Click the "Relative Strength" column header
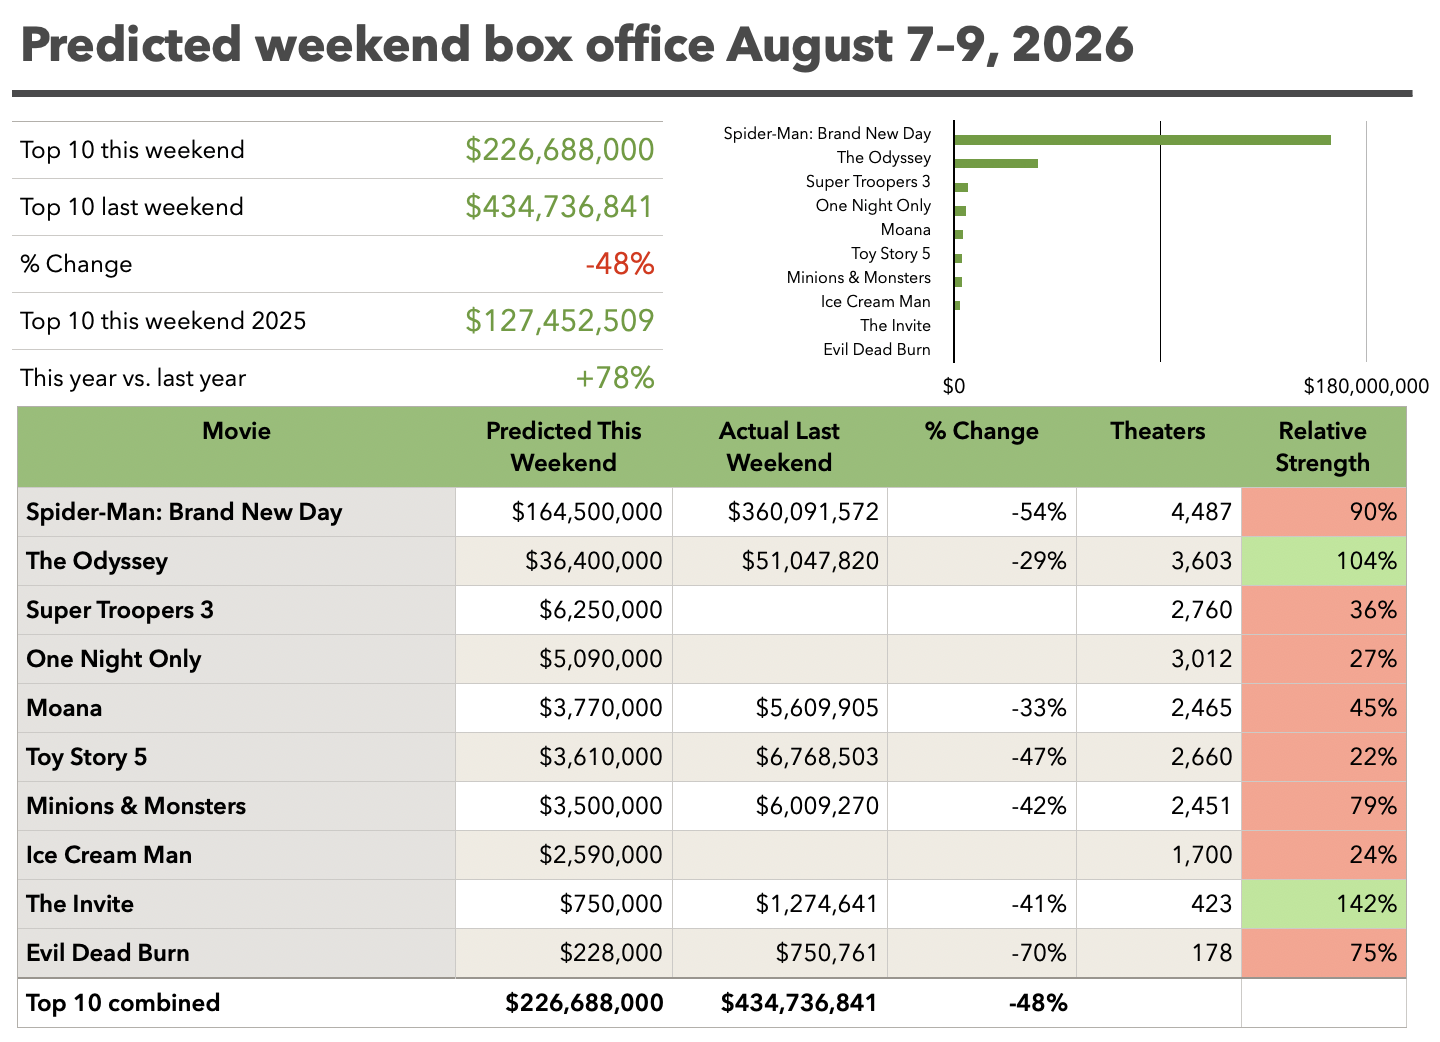This screenshot has height=1042, width=1440. 1323,447
